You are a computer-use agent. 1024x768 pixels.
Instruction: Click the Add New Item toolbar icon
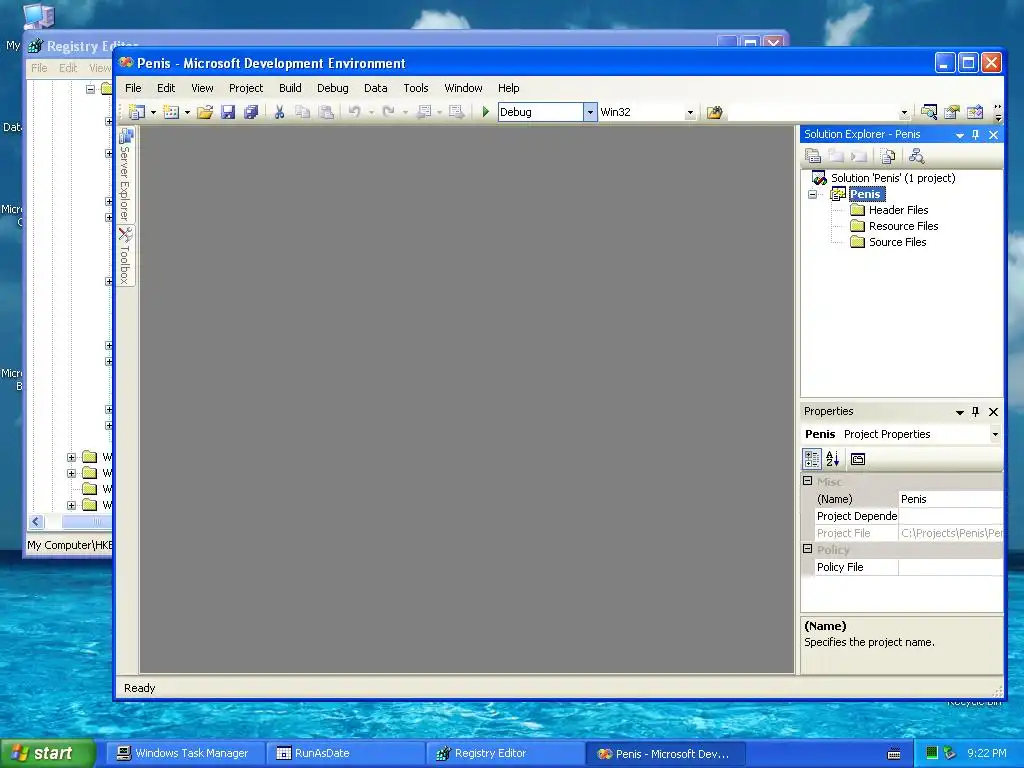coord(171,112)
